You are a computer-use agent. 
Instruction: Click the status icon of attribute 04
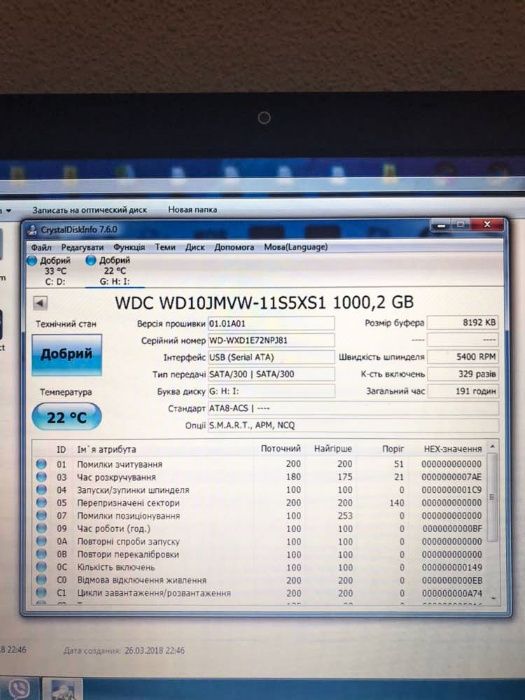[x=41, y=490]
